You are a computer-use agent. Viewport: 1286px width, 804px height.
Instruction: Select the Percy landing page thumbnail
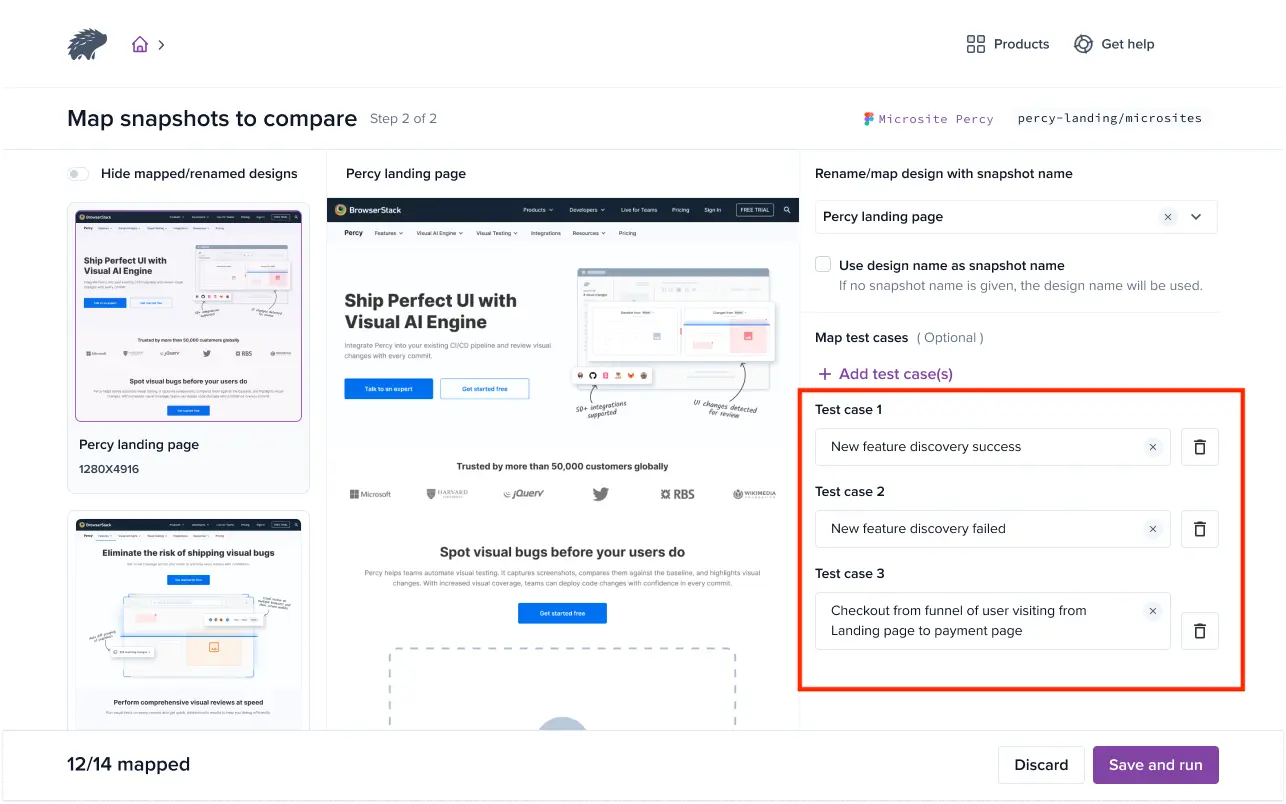pos(188,314)
